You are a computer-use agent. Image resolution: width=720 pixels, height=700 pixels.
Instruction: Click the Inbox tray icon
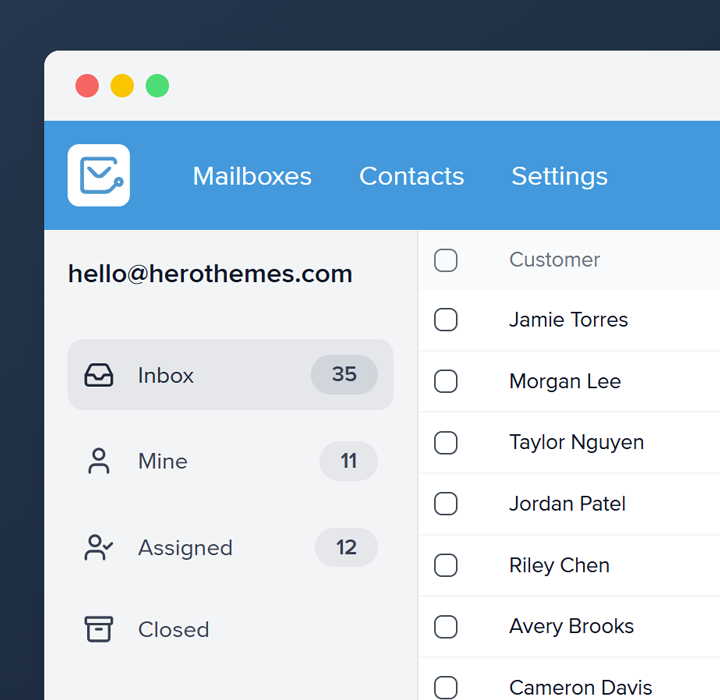99,375
